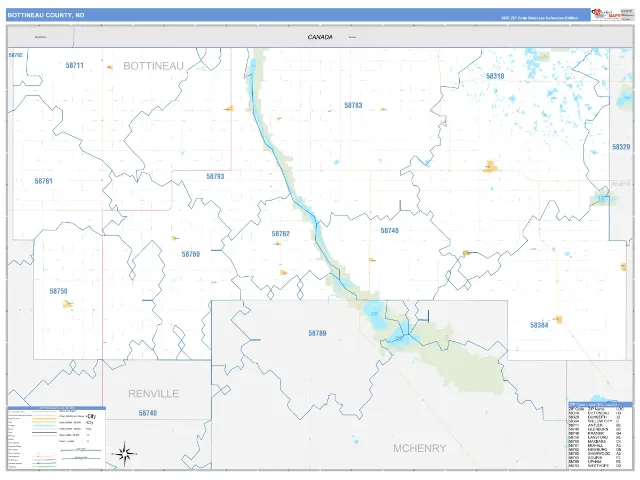The image size is (640, 480).
Task: Click the "MCHENRY" county label
Action: pyautogui.click(x=420, y=448)
